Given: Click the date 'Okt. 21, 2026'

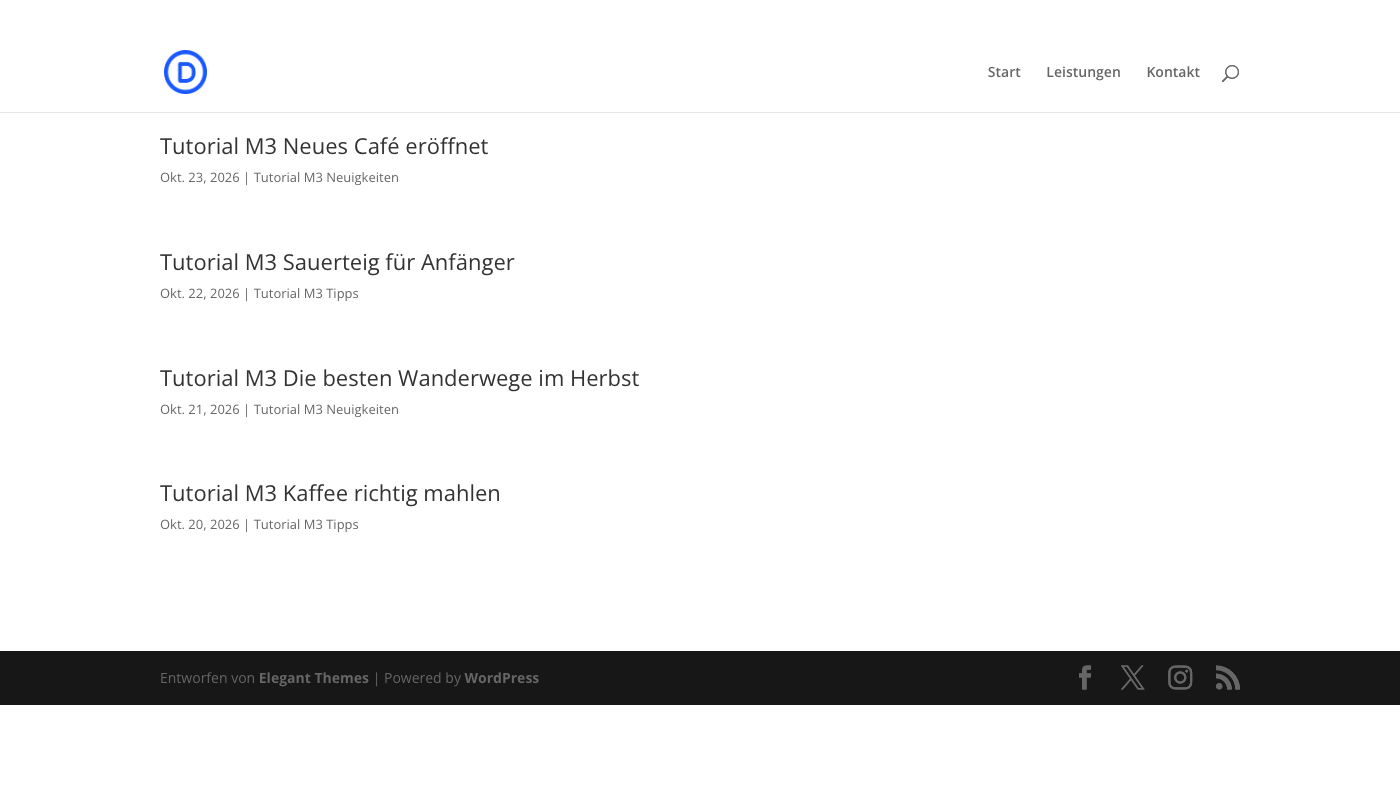Looking at the screenshot, I should [x=200, y=409].
